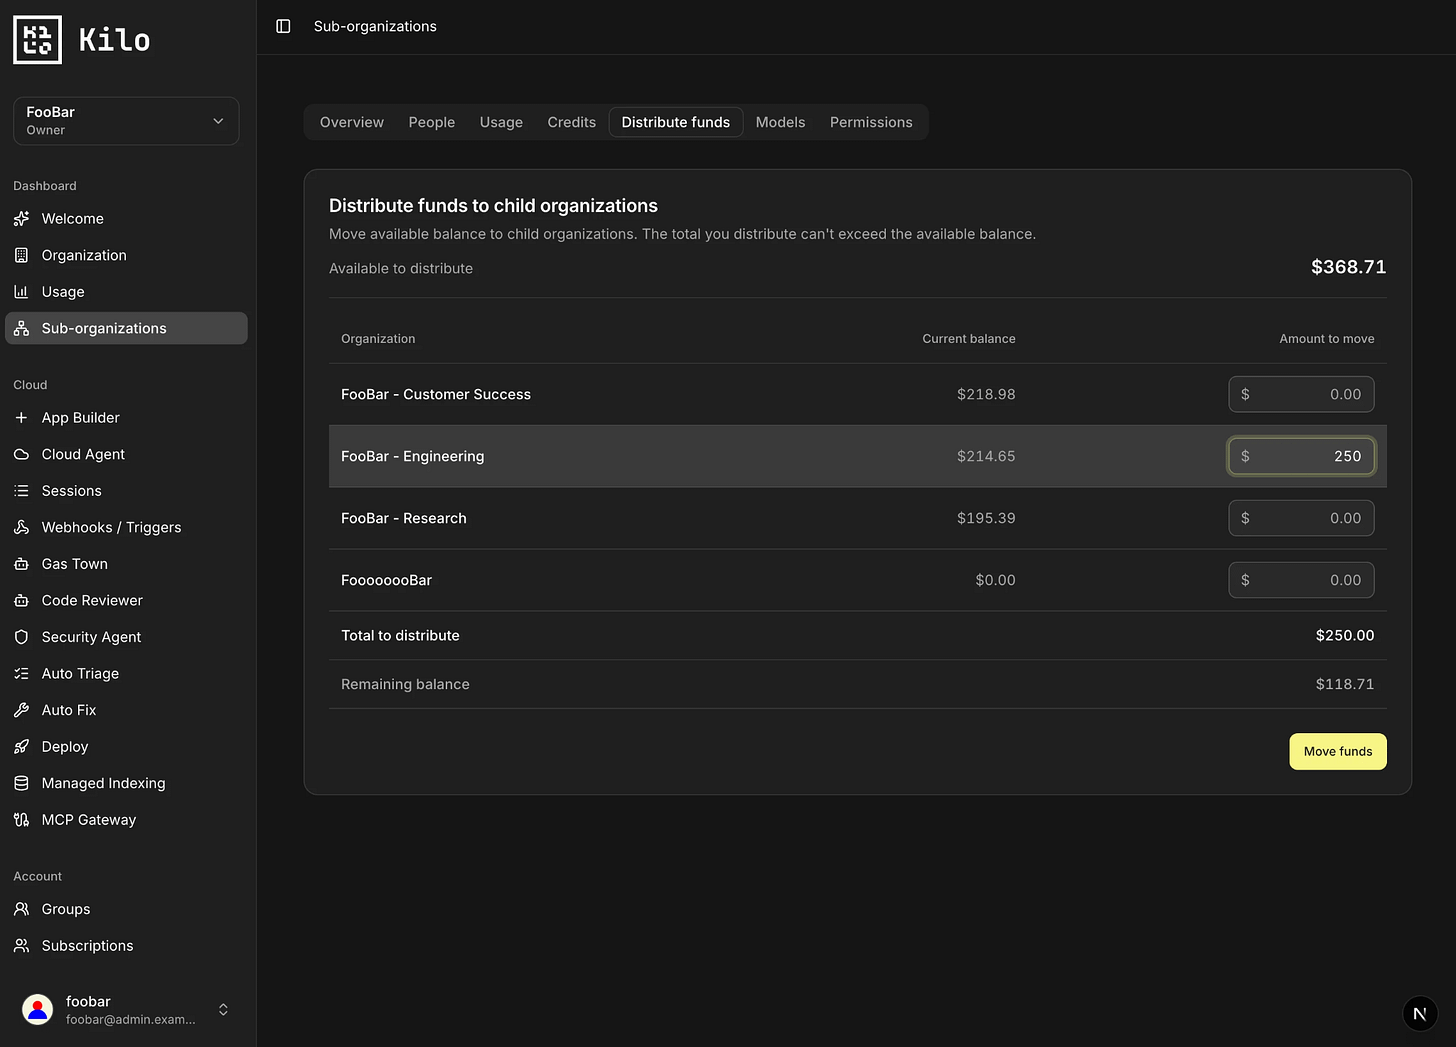Click the Security Agent shield icon
This screenshot has height=1047, width=1456.
coord(21,637)
